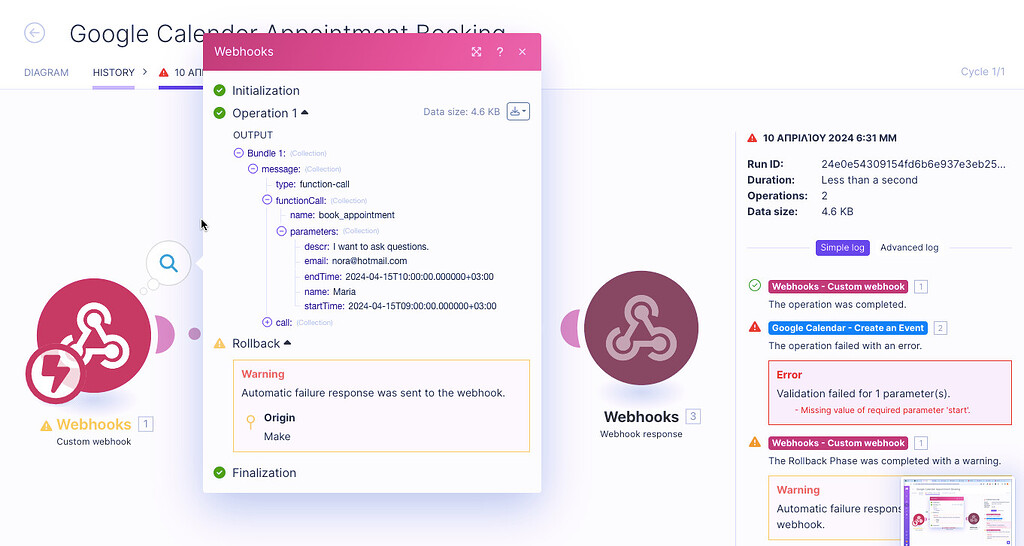1024x546 pixels.
Task: Collapse the functionCall collection
Action: (x=267, y=200)
